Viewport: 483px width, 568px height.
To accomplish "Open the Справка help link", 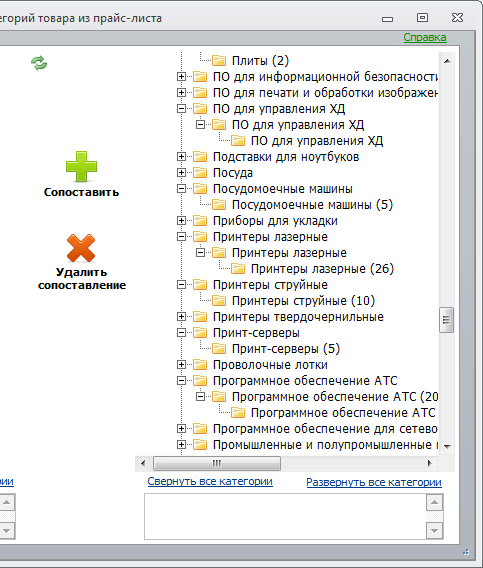I will coord(425,37).
